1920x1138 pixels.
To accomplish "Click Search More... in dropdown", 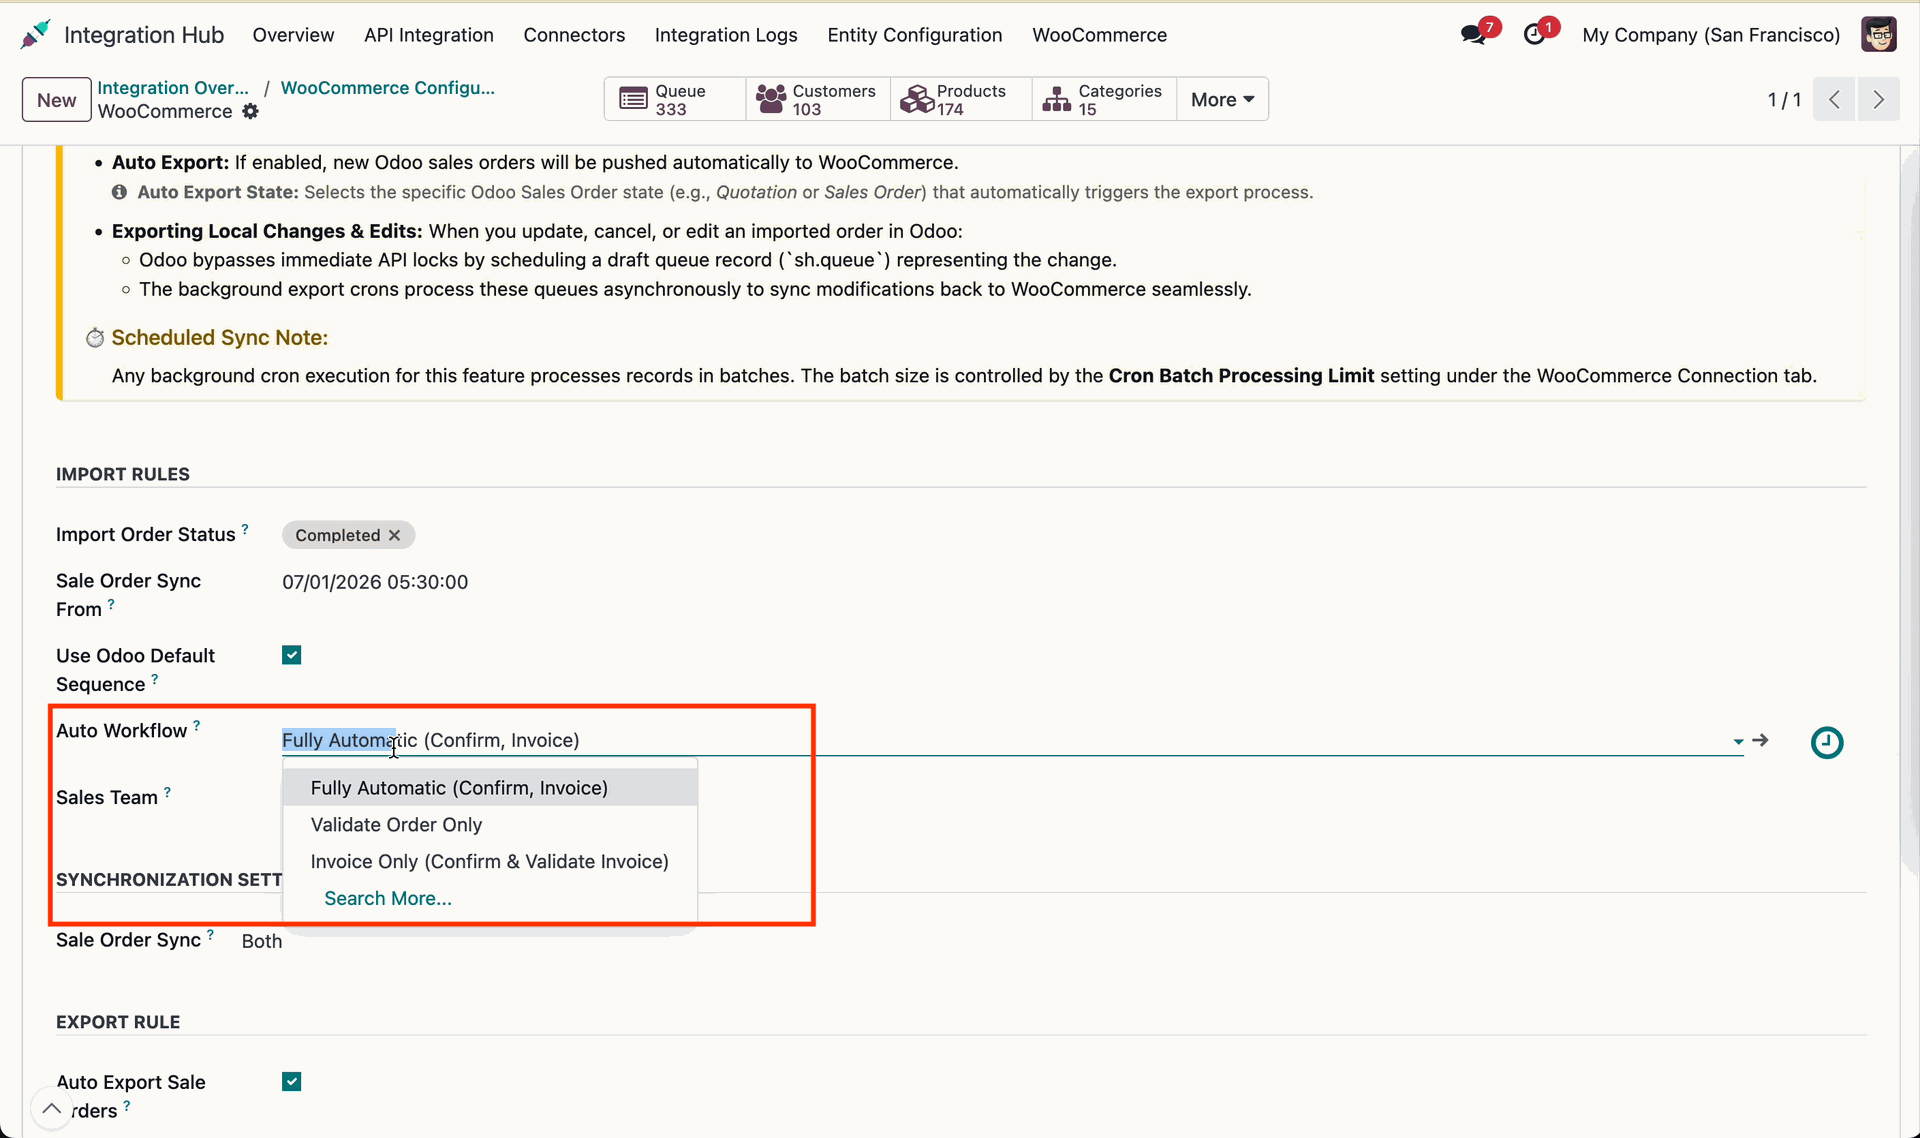I will tap(388, 898).
